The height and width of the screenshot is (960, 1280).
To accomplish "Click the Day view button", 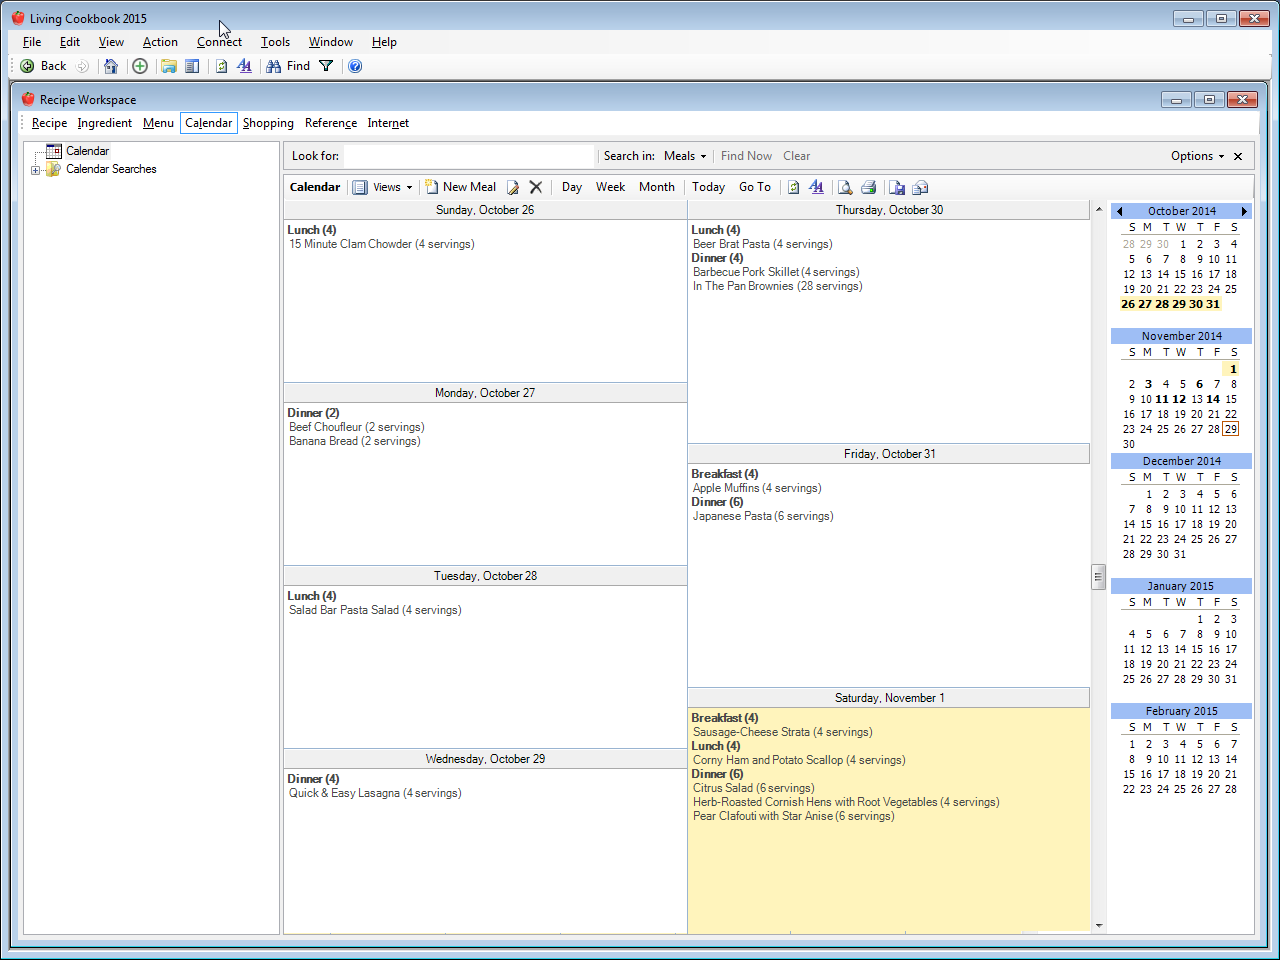I will [x=572, y=187].
